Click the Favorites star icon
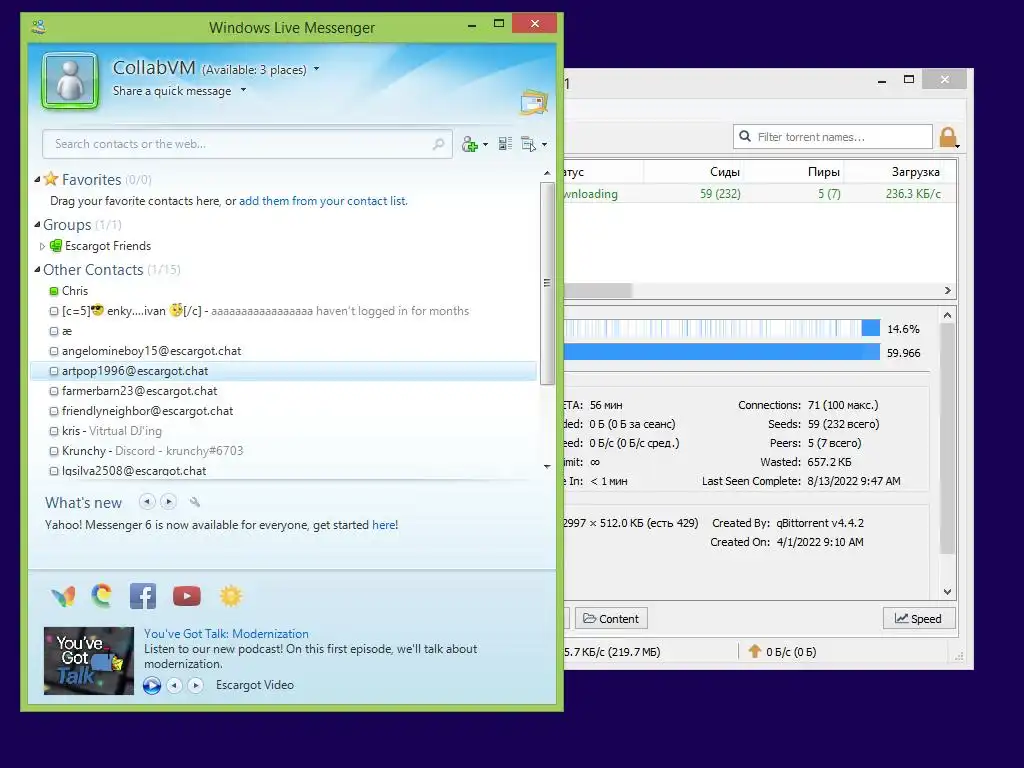Viewport: 1024px width, 768px height. [x=51, y=179]
